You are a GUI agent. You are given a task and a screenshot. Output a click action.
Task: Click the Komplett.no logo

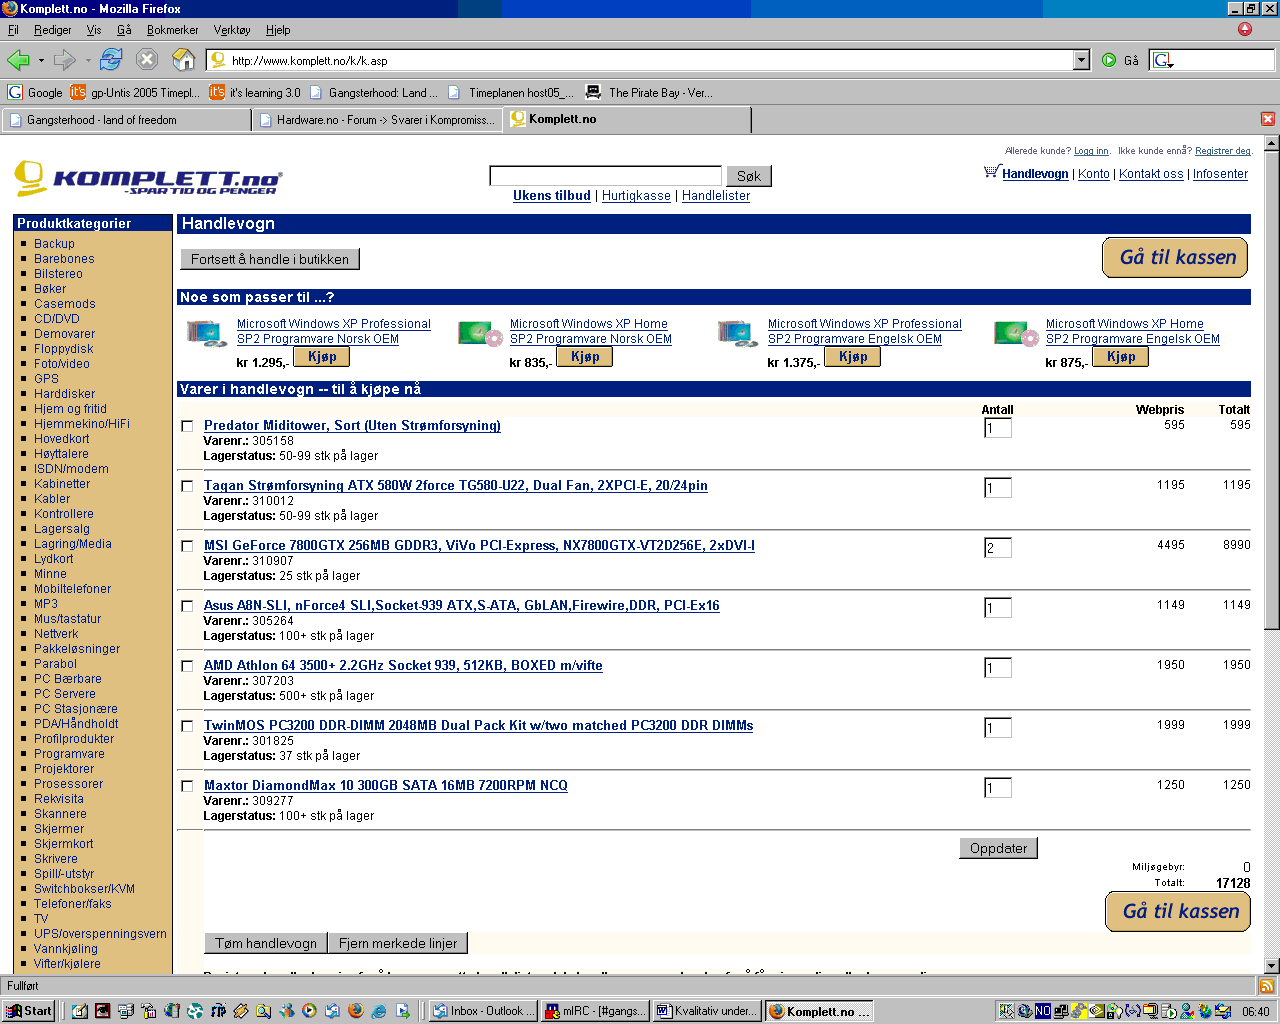tap(147, 179)
